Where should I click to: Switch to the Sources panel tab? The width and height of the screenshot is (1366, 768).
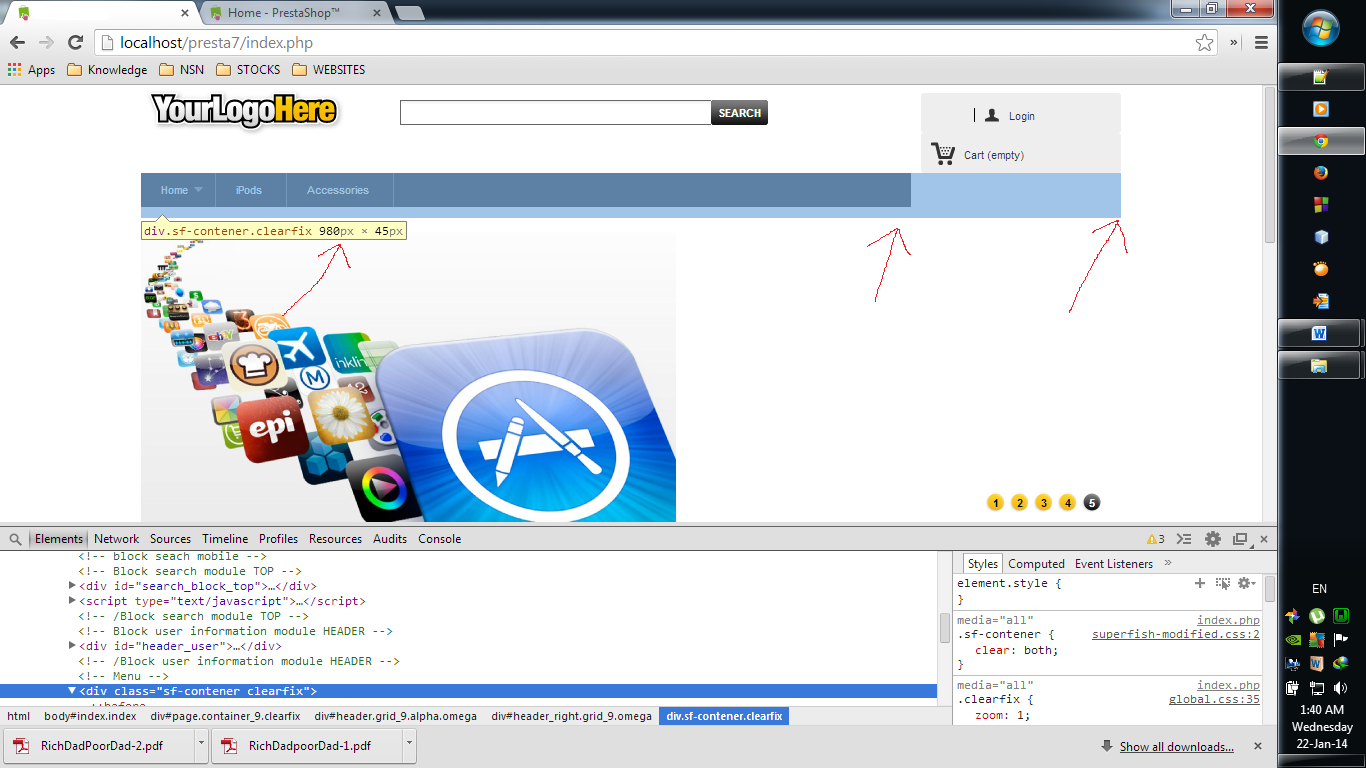coord(170,539)
